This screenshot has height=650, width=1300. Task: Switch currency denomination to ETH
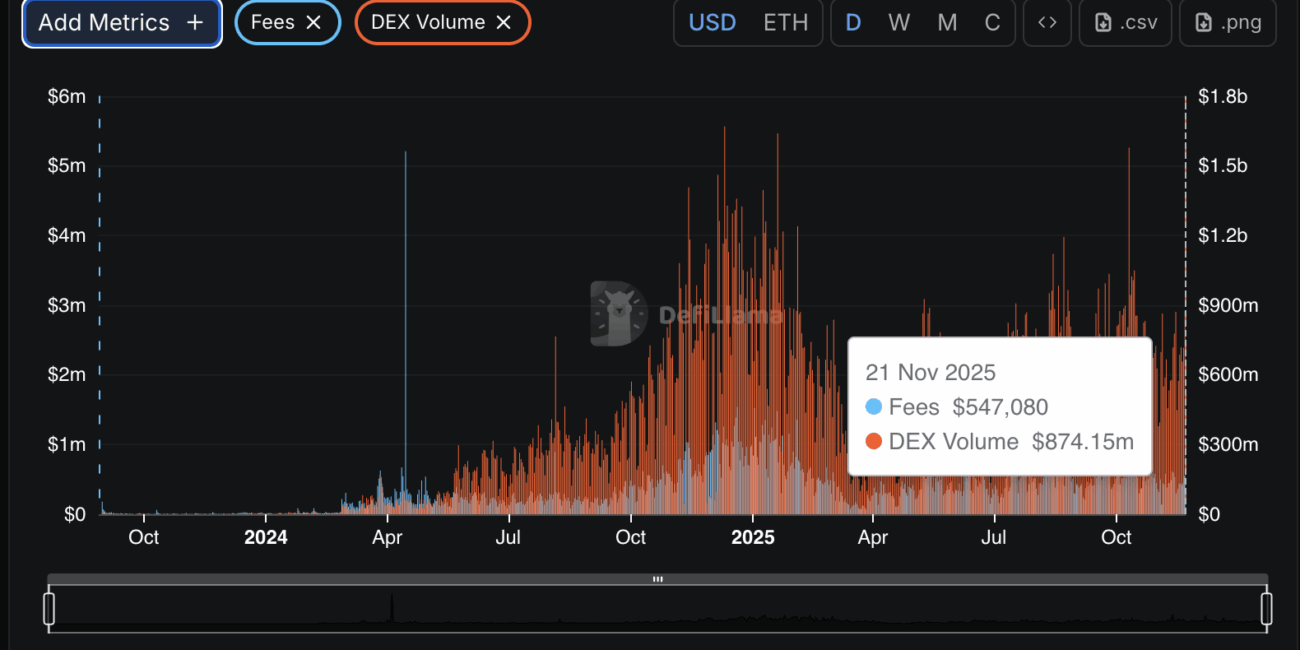click(785, 23)
